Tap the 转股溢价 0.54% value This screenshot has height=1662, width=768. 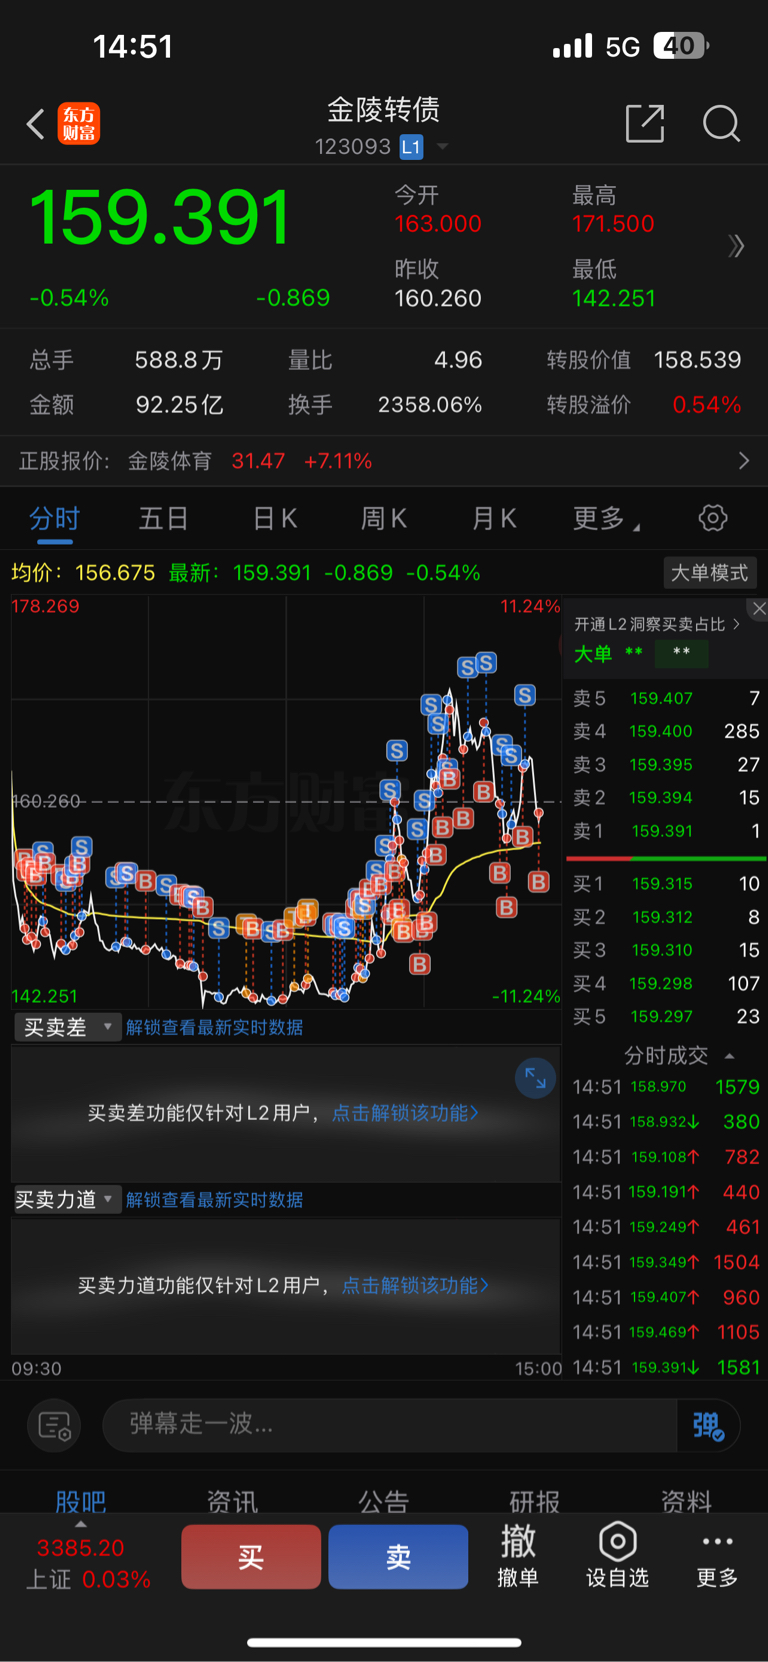pyautogui.click(x=707, y=405)
